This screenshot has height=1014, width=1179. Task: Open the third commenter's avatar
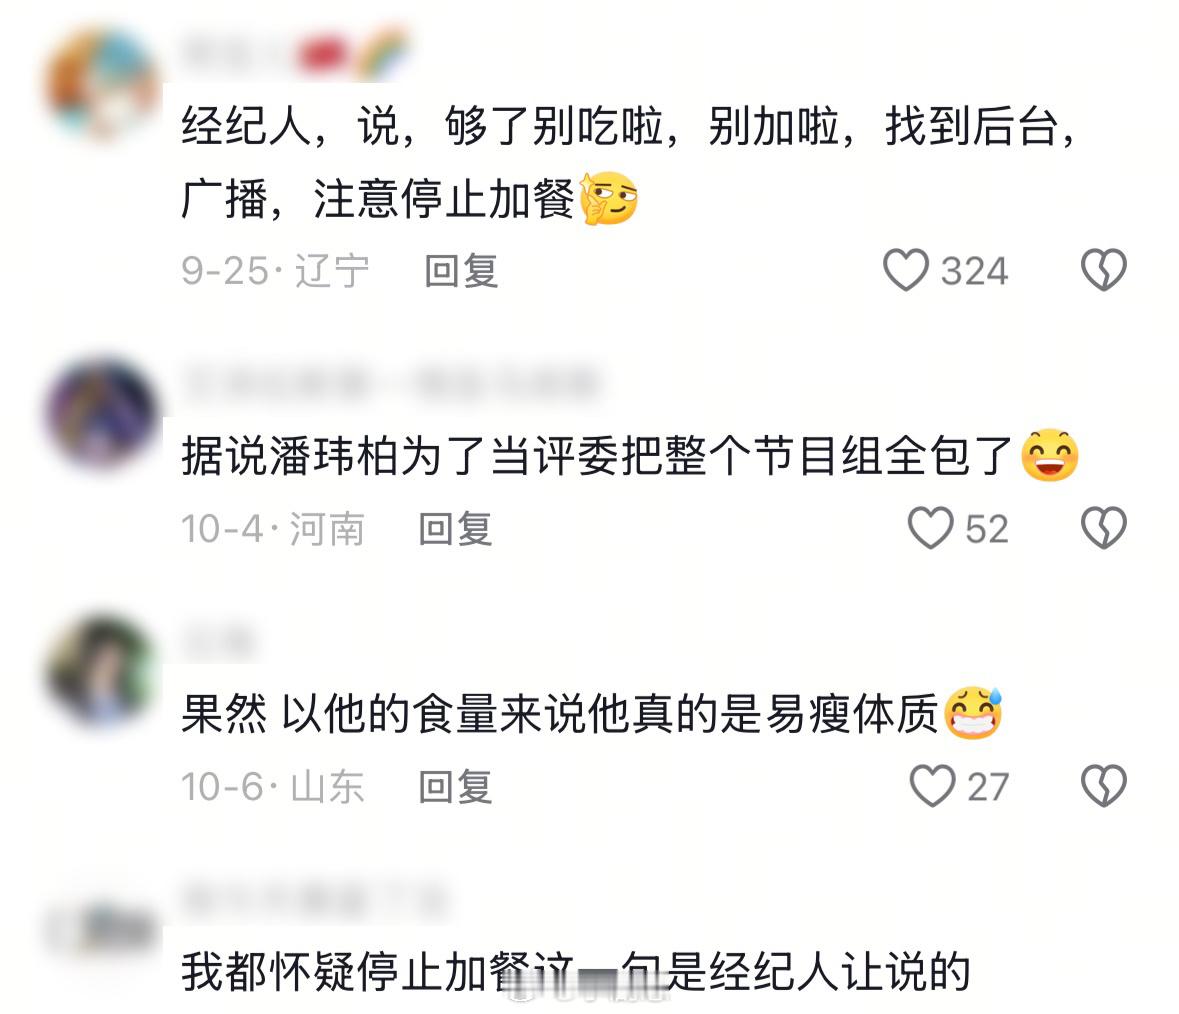tap(103, 671)
